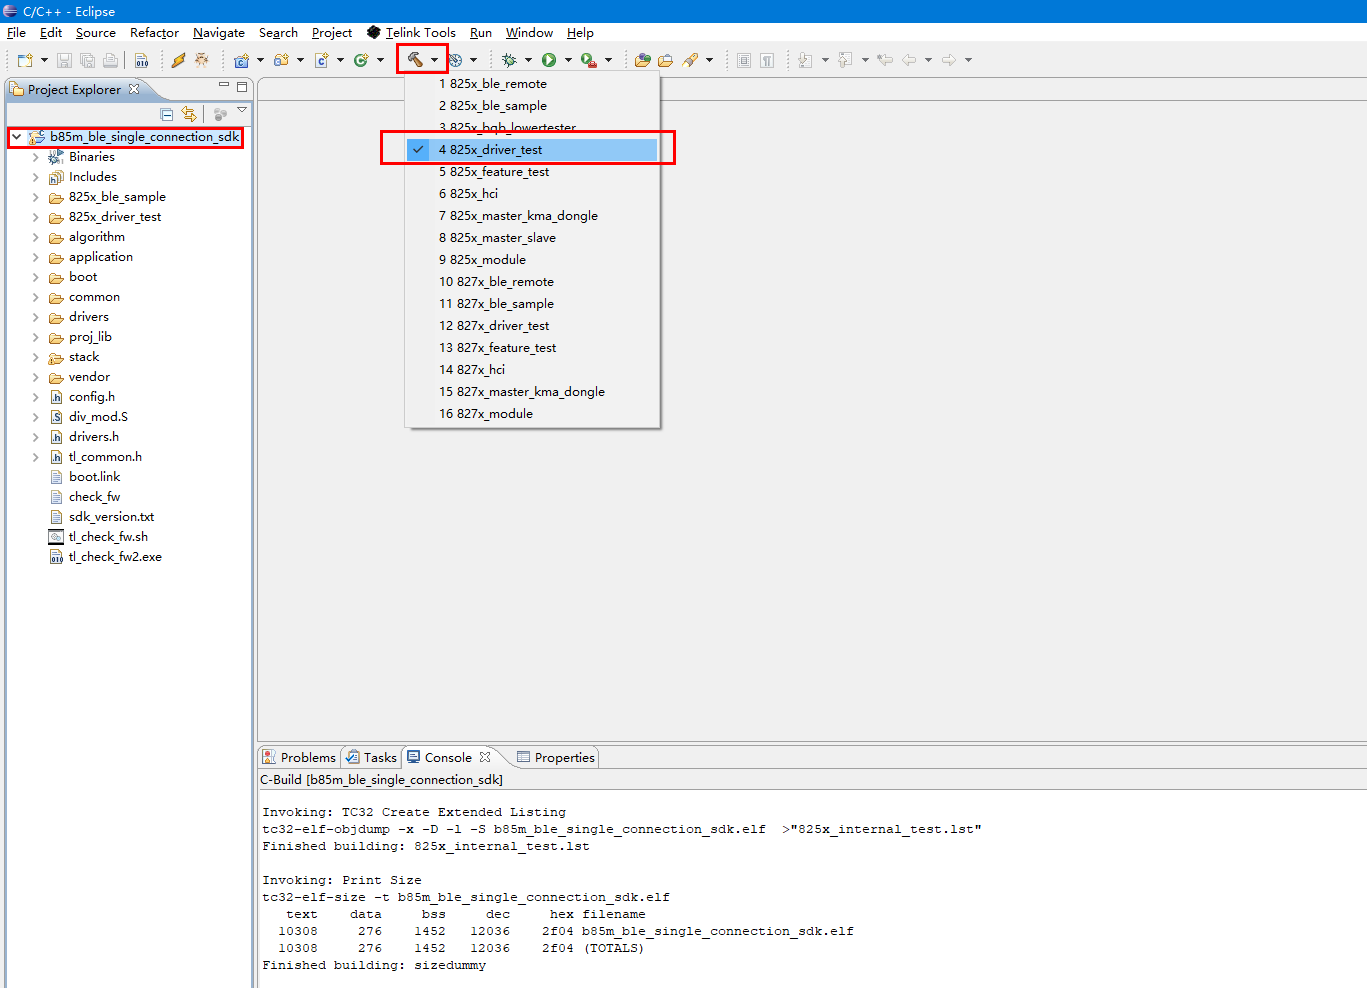This screenshot has height=988, width=1367.
Task: Toggle Show Whitespace Characters icon
Action: (x=767, y=60)
